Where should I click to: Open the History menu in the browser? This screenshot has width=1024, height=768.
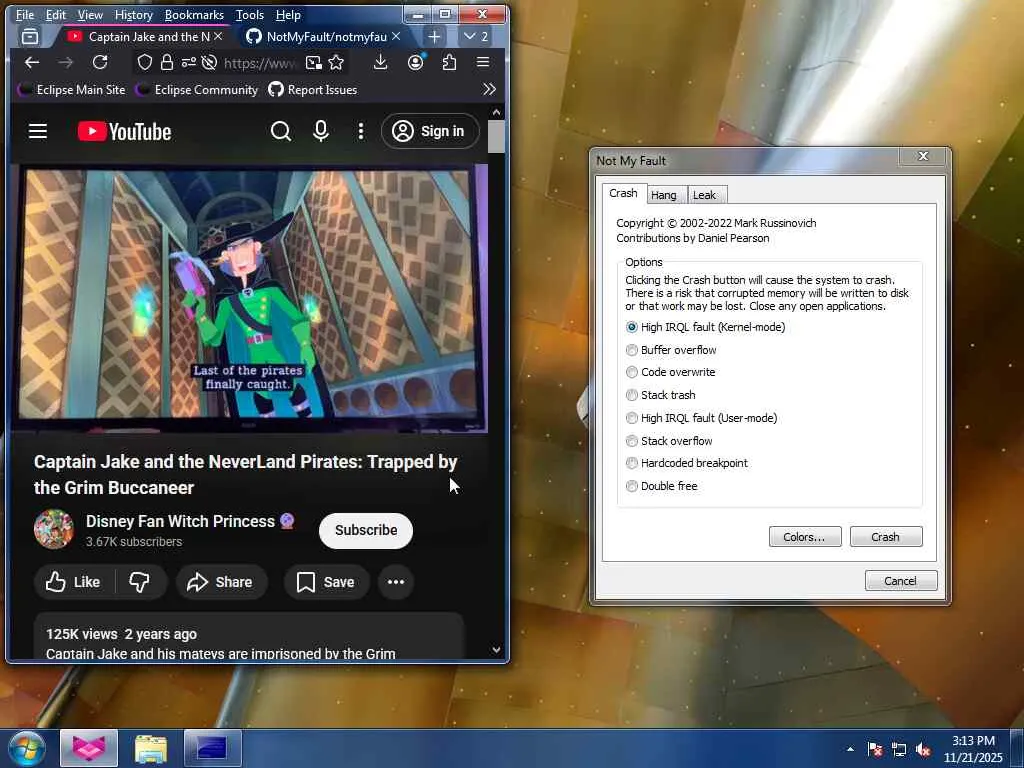pyautogui.click(x=133, y=14)
